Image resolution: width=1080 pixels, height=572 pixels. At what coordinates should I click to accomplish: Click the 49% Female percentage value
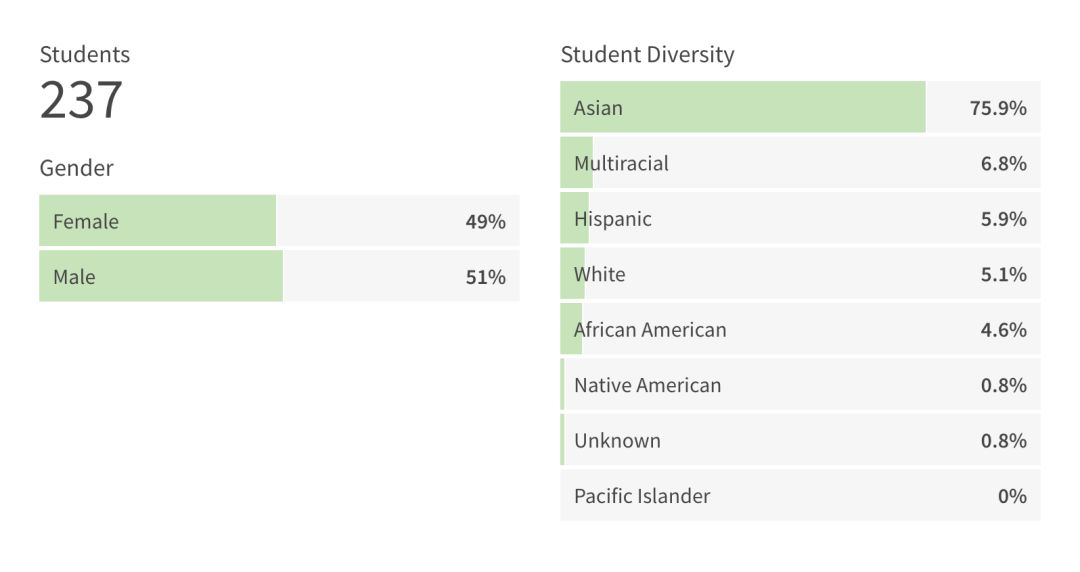pos(485,222)
